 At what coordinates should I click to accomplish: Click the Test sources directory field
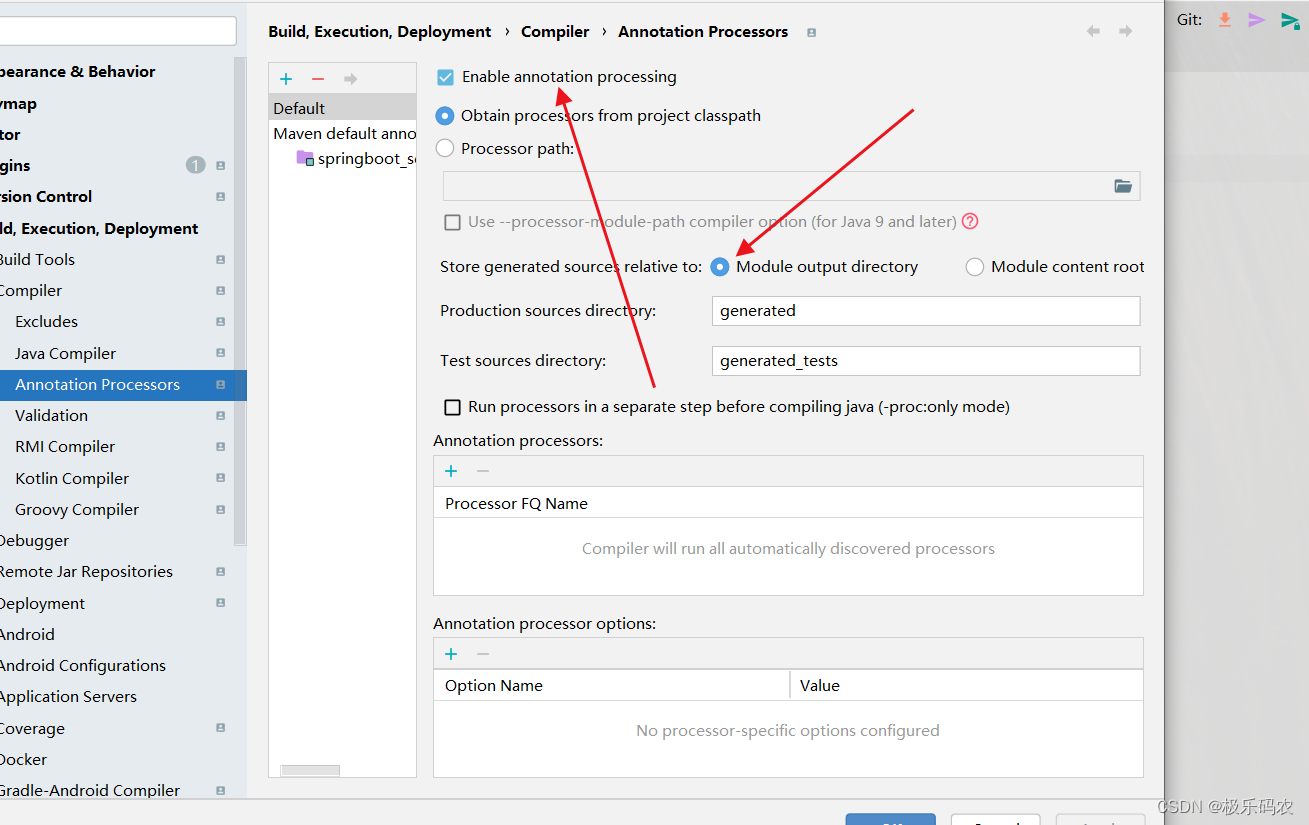click(926, 361)
